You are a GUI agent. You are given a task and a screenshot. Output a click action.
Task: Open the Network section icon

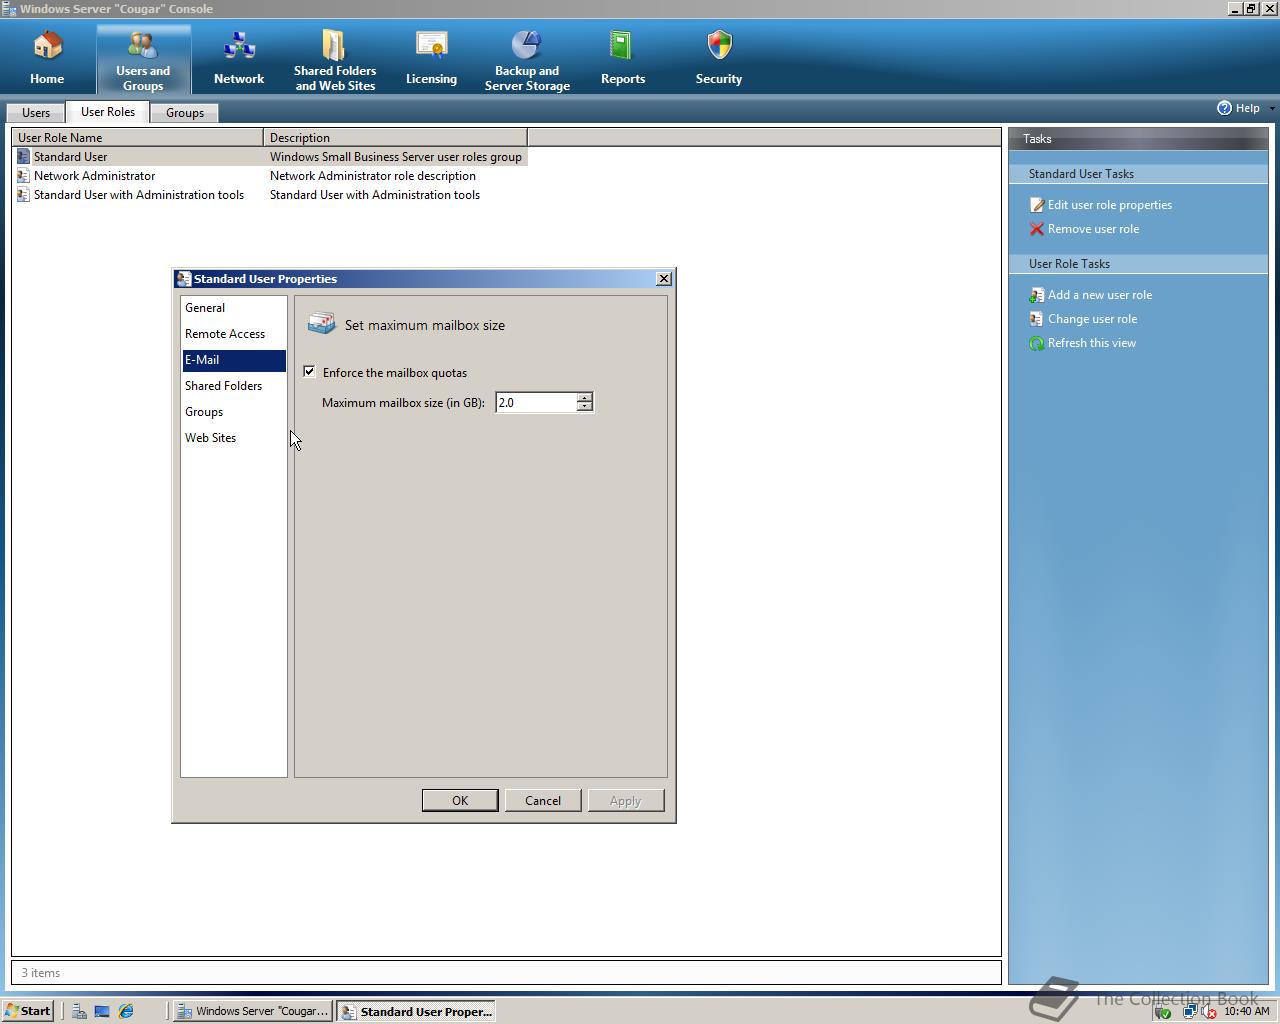(239, 46)
